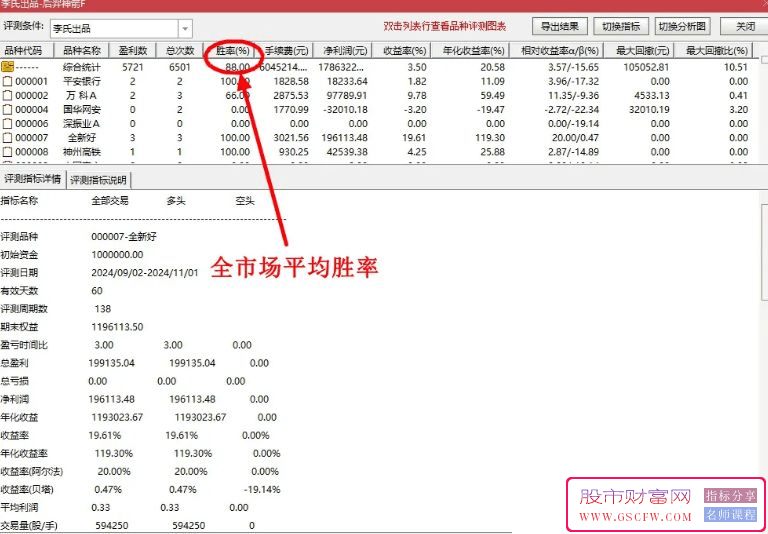
Task: Click the icon beside code 000006
Action: [x=7, y=123]
